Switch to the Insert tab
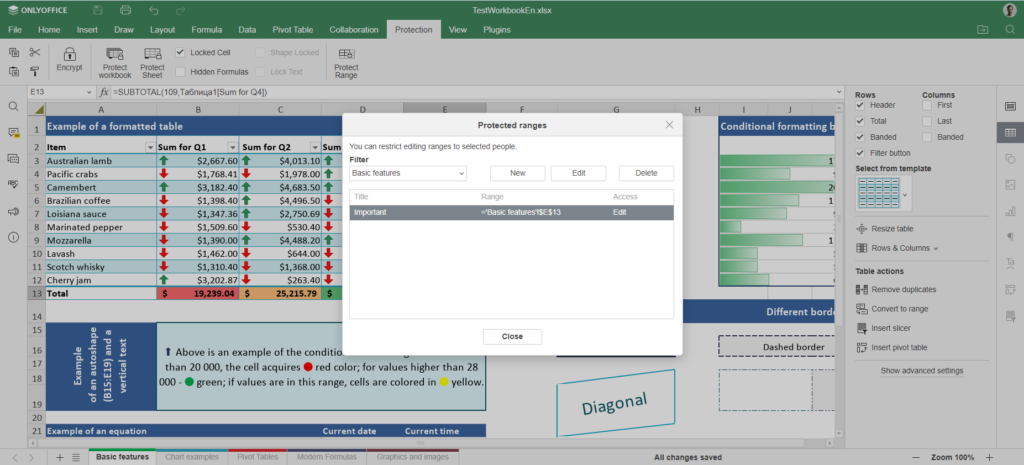This screenshot has width=1024, height=465. tap(88, 29)
